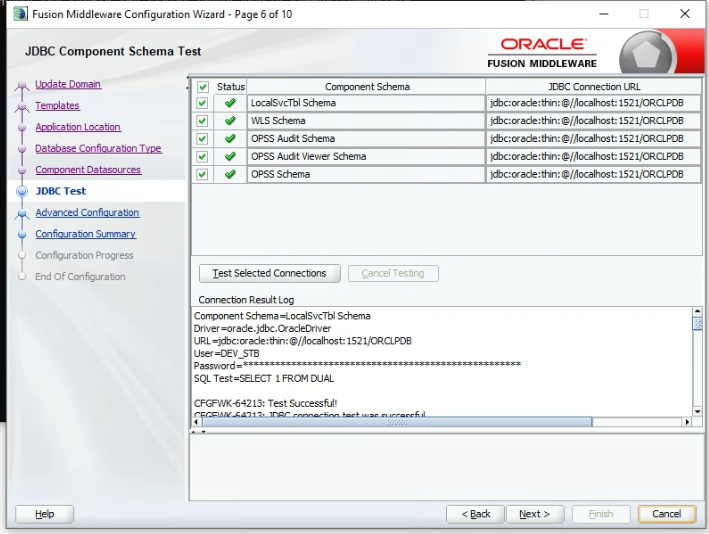Click the 'User=DEV_STB' log line
The image size is (709, 534).
227,354
